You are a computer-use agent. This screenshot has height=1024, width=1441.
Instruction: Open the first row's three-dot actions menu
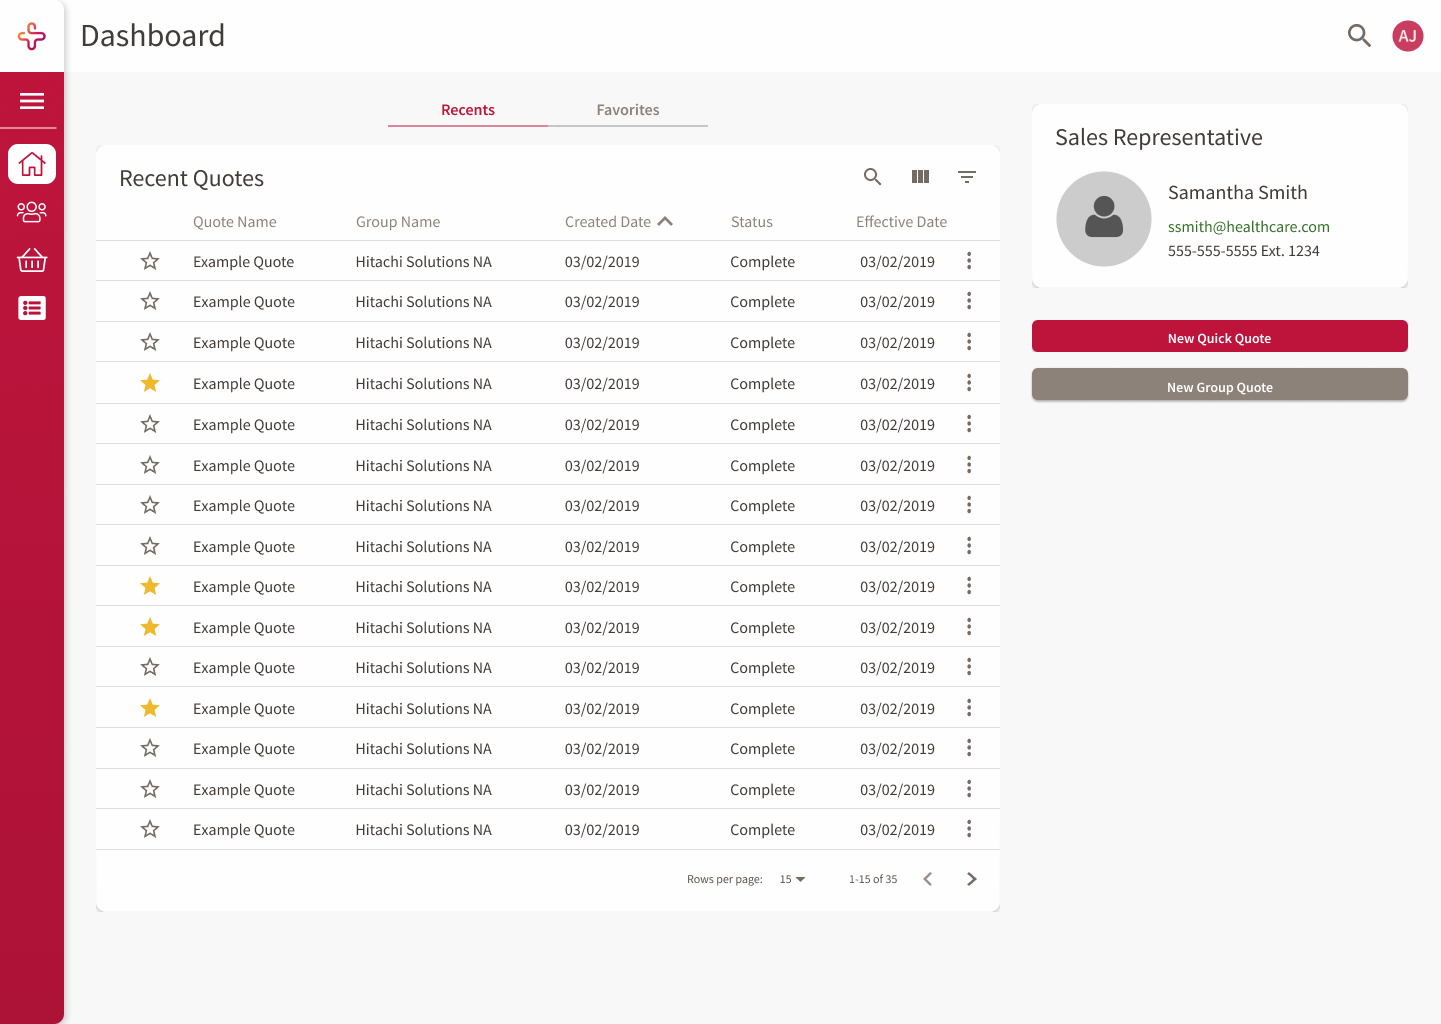click(x=969, y=261)
